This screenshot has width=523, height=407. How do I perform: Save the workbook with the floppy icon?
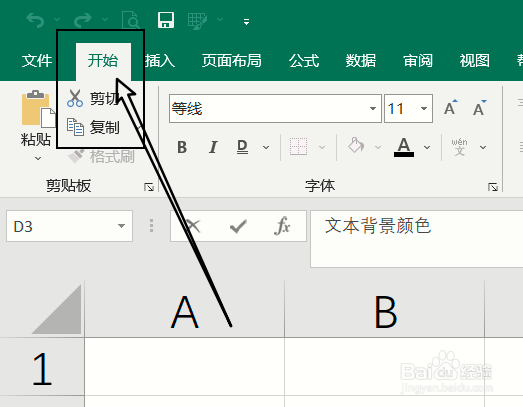click(166, 20)
